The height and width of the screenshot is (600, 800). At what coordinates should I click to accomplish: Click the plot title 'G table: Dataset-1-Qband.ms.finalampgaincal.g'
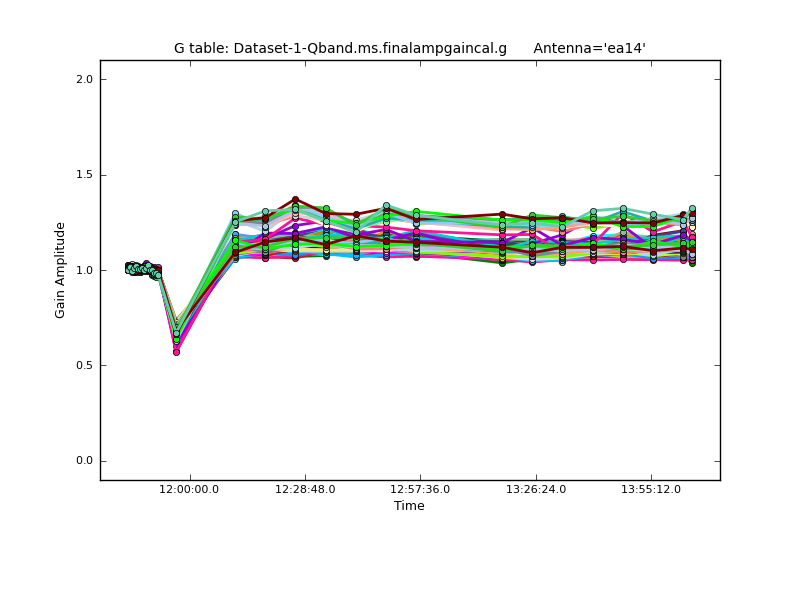click(x=340, y=48)
